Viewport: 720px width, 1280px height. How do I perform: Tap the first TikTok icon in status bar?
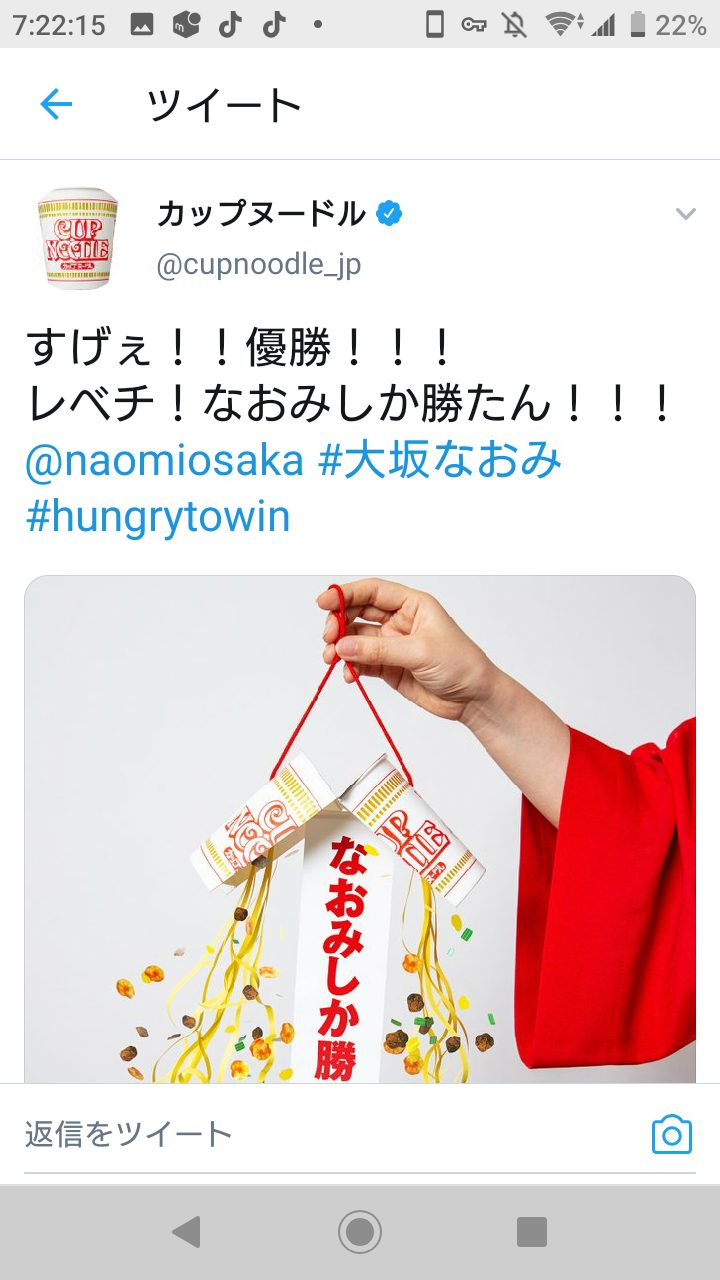pos(230,25)
